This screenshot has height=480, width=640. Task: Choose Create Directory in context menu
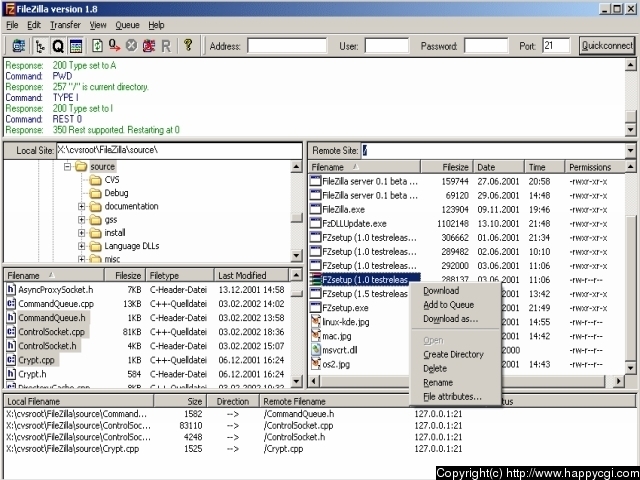click(x=453, y=354)
